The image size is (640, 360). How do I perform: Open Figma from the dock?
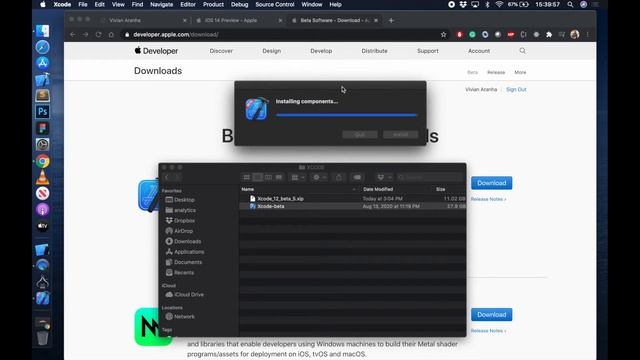point(42,128)
